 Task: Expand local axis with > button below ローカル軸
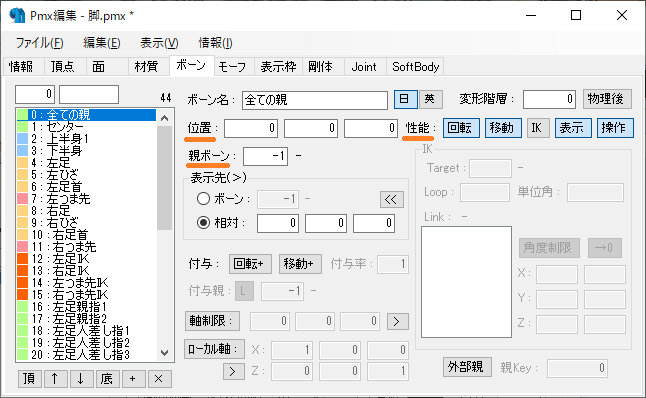(x=234, y=371)
